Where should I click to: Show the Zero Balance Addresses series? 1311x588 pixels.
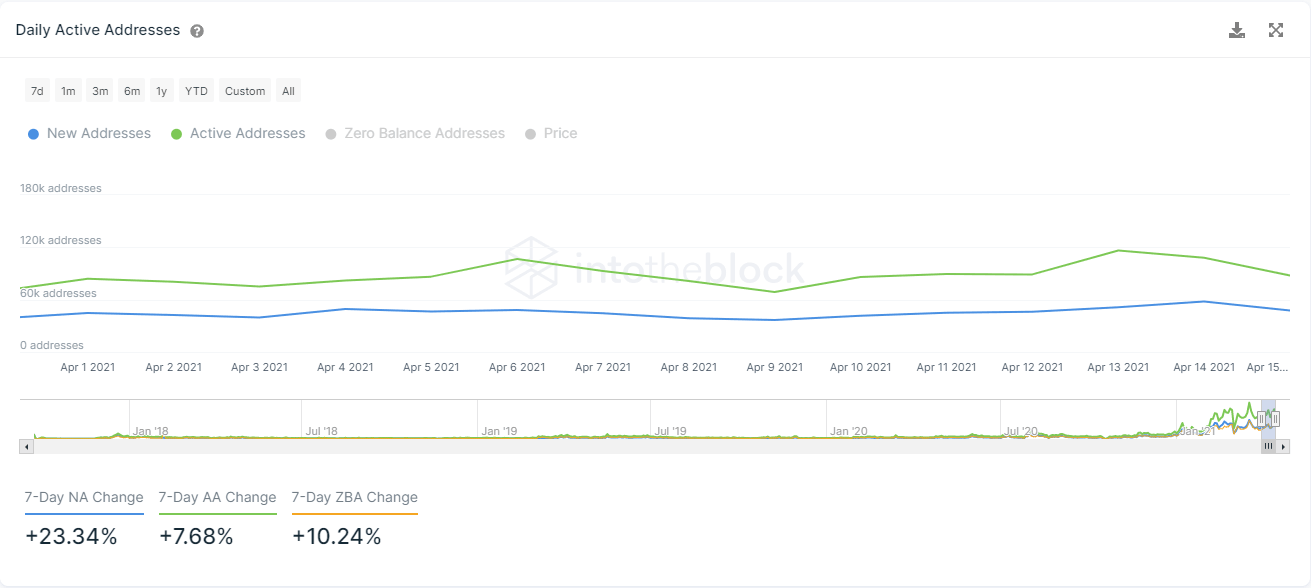click(415, 133)
